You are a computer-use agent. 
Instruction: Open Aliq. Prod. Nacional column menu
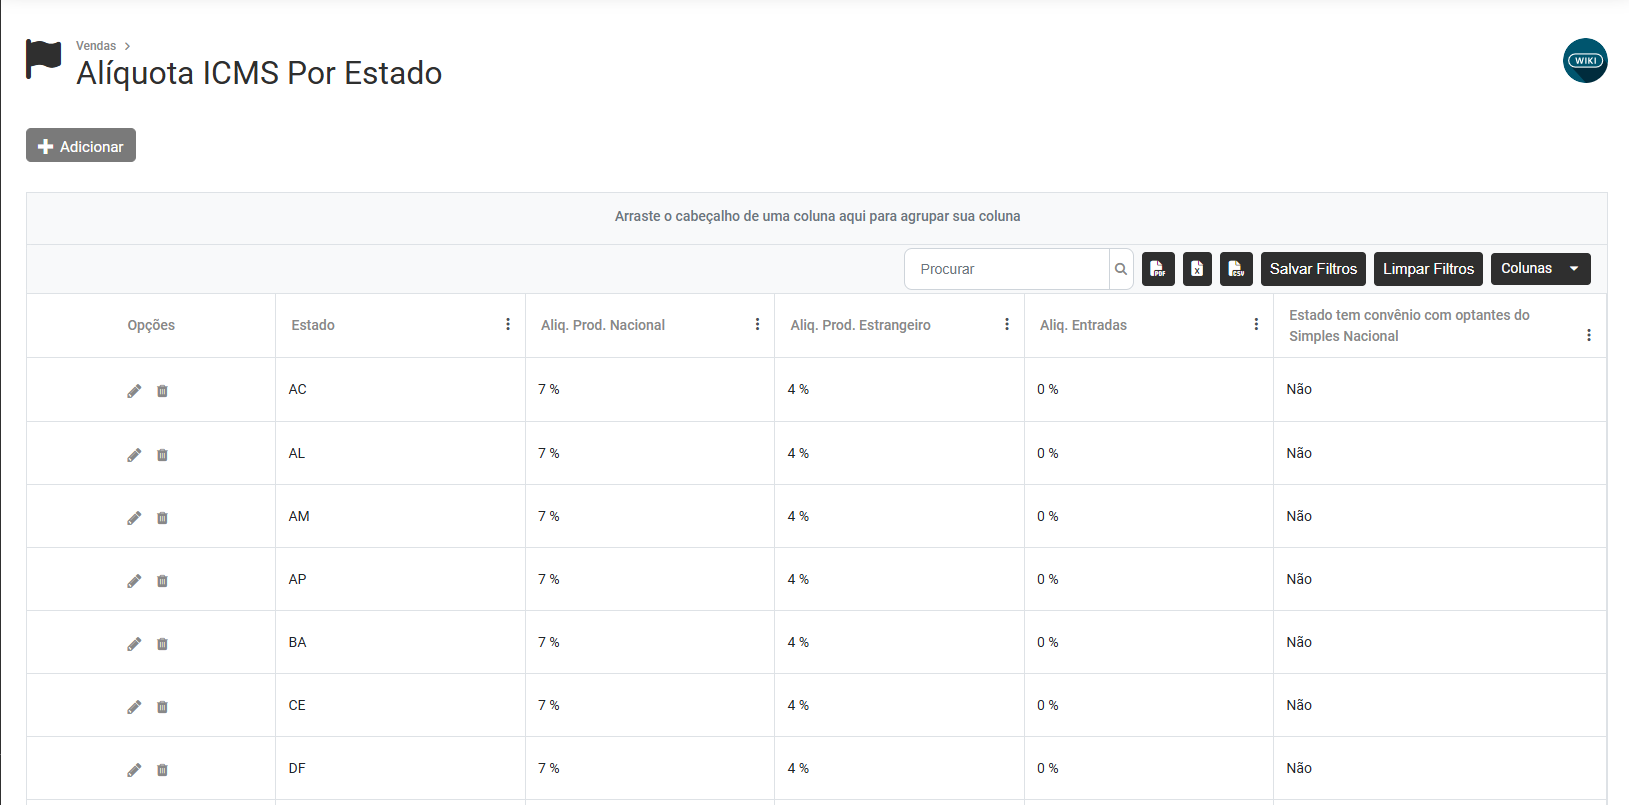click(x=757, y=325)
